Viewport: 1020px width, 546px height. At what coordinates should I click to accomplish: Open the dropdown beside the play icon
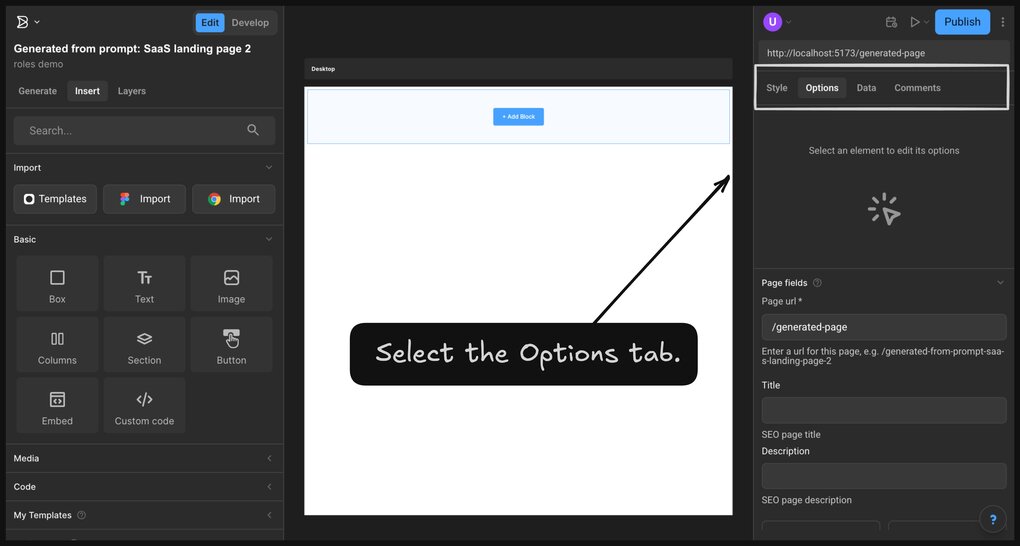[x=926, y=22]
